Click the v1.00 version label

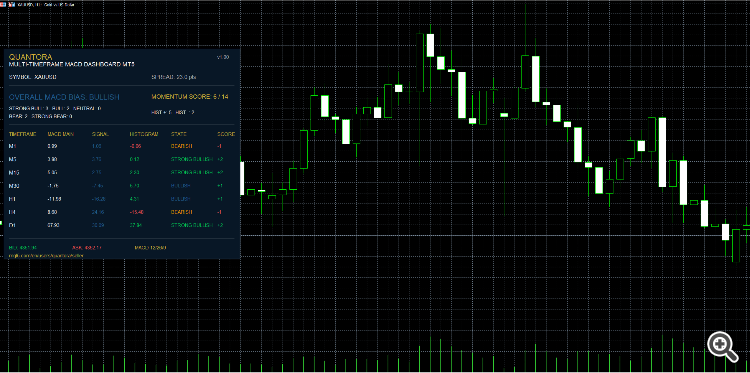(223, 57)
